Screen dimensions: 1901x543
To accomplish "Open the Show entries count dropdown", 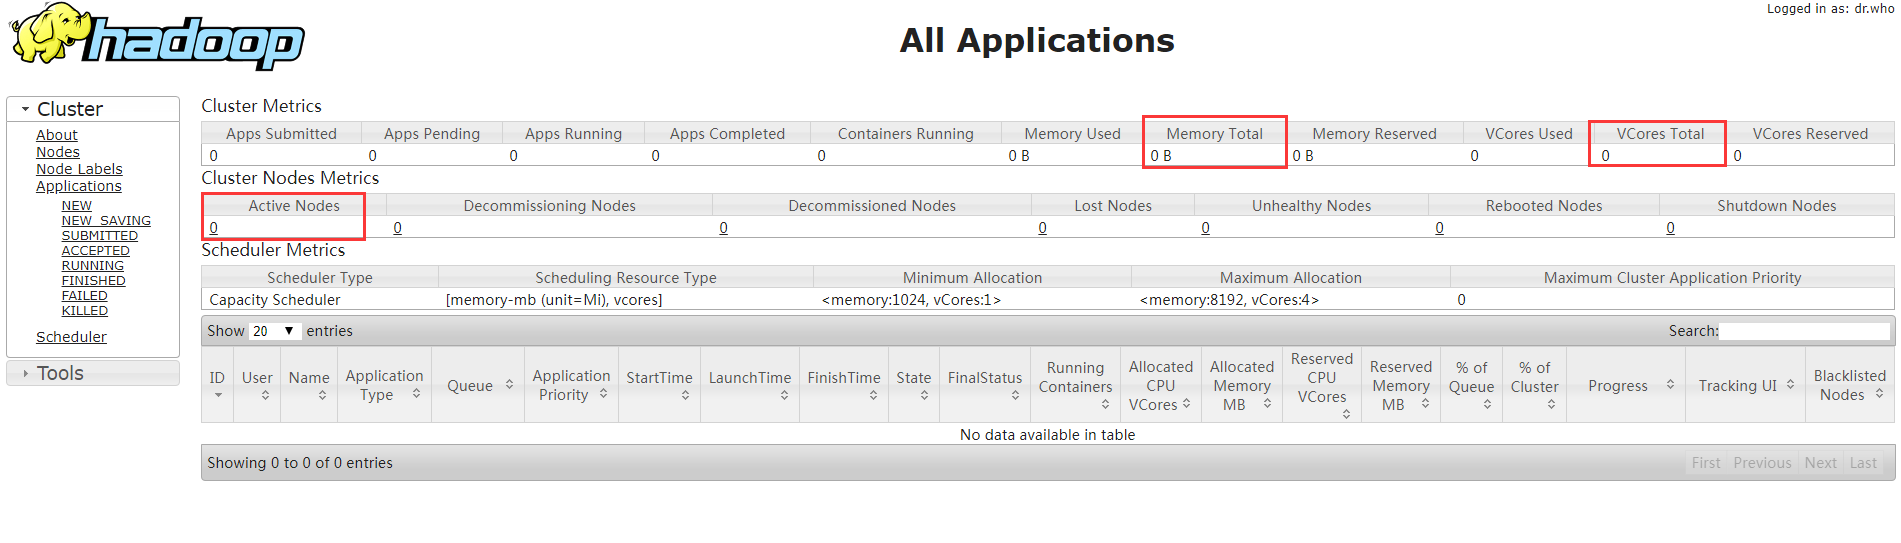I will tap(275, 331).
